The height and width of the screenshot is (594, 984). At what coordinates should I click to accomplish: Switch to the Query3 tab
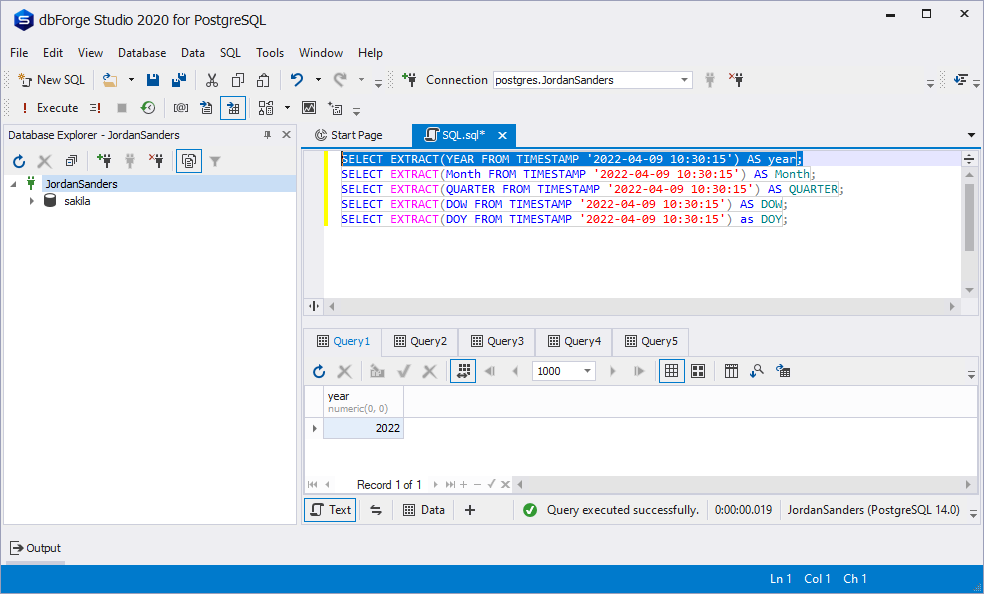coord(497,341)
